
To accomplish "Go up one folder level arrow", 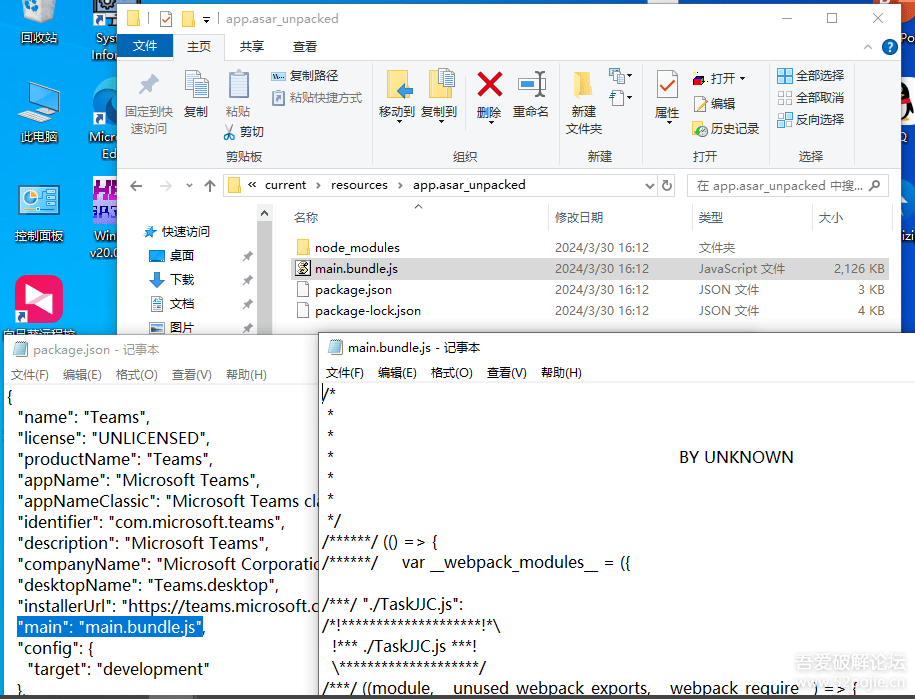I will [x=210, y=186].
